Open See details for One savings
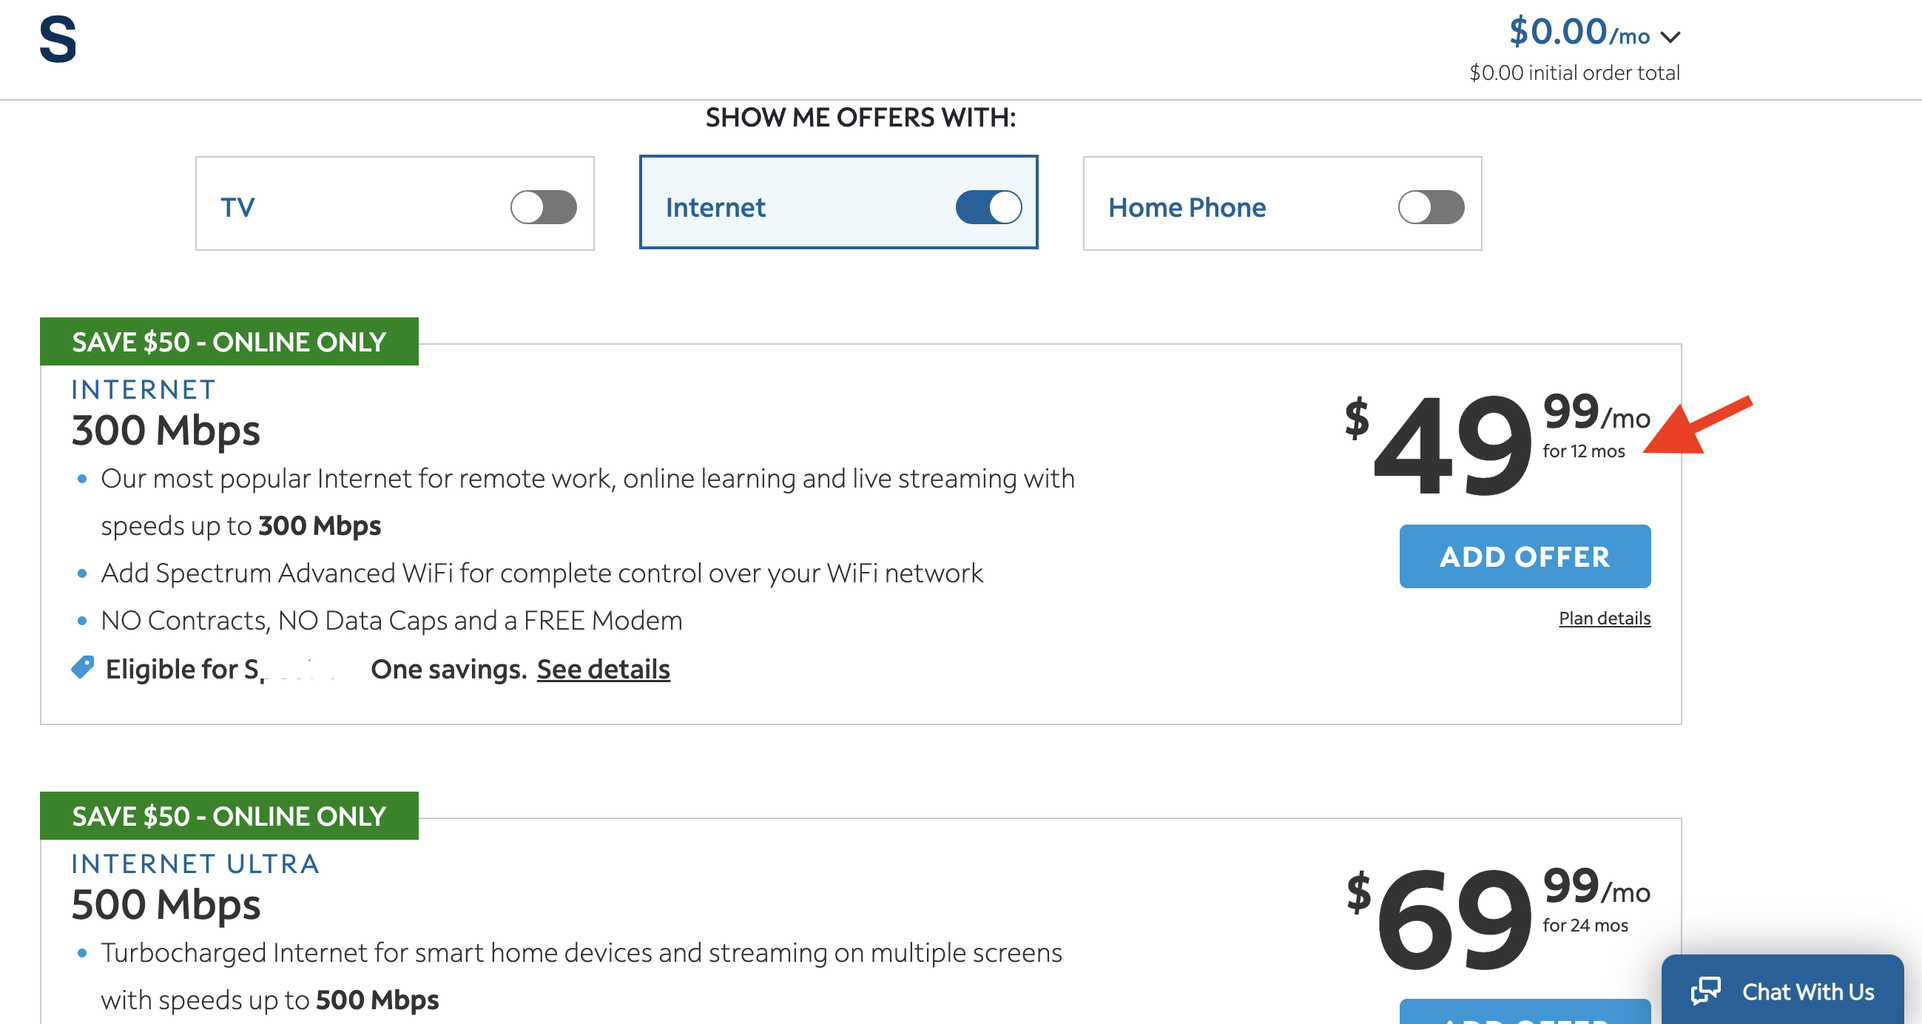The height and width of the screenshot is (1024, 1922). click(x=603, y=669)
